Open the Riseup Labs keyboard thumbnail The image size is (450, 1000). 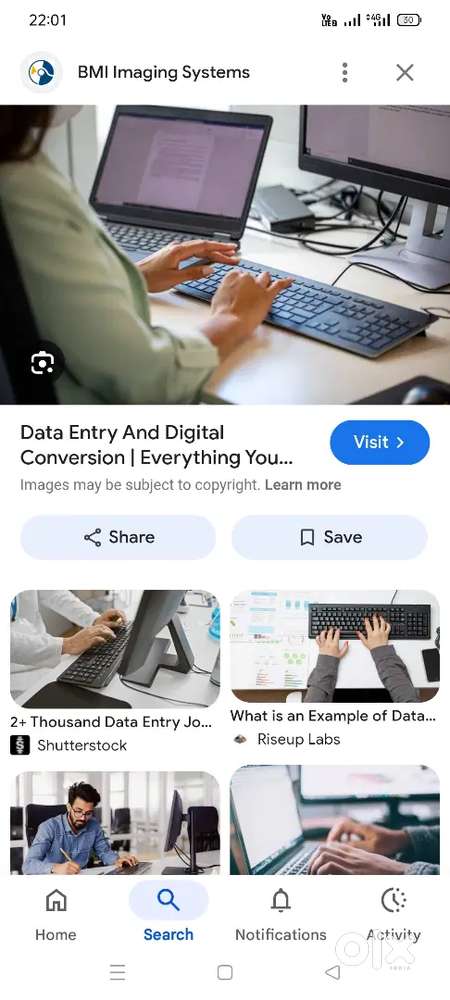(335, 646)
